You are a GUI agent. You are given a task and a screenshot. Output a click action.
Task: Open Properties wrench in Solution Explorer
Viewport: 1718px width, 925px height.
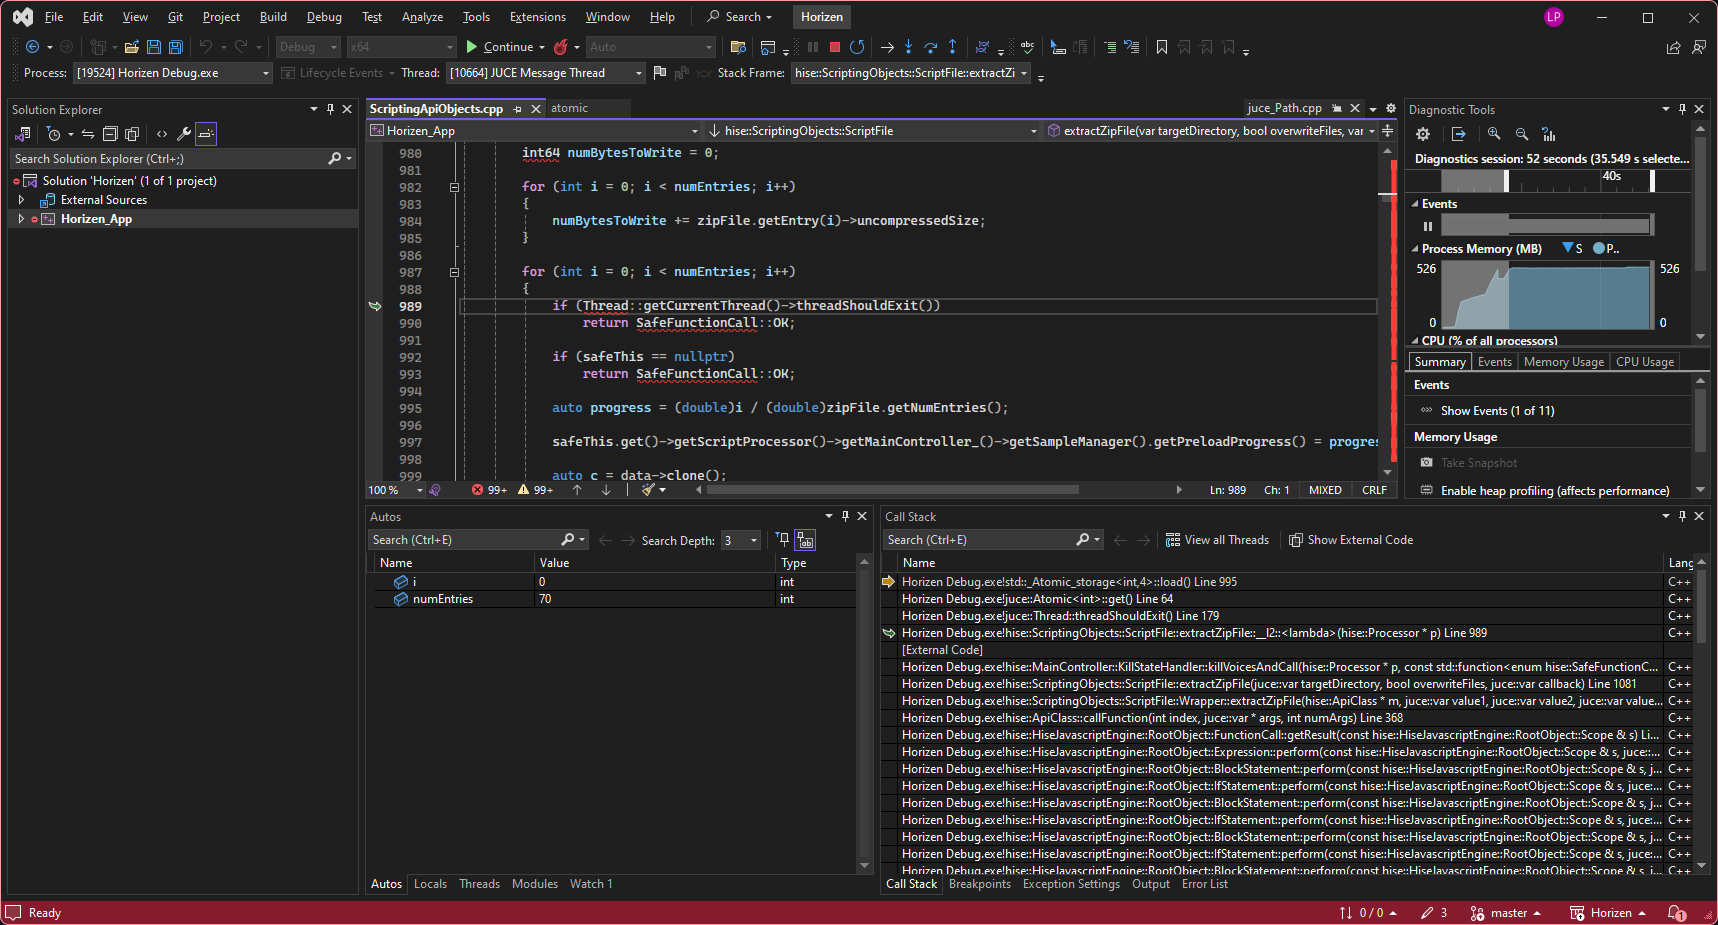click(x=184, y=134)
